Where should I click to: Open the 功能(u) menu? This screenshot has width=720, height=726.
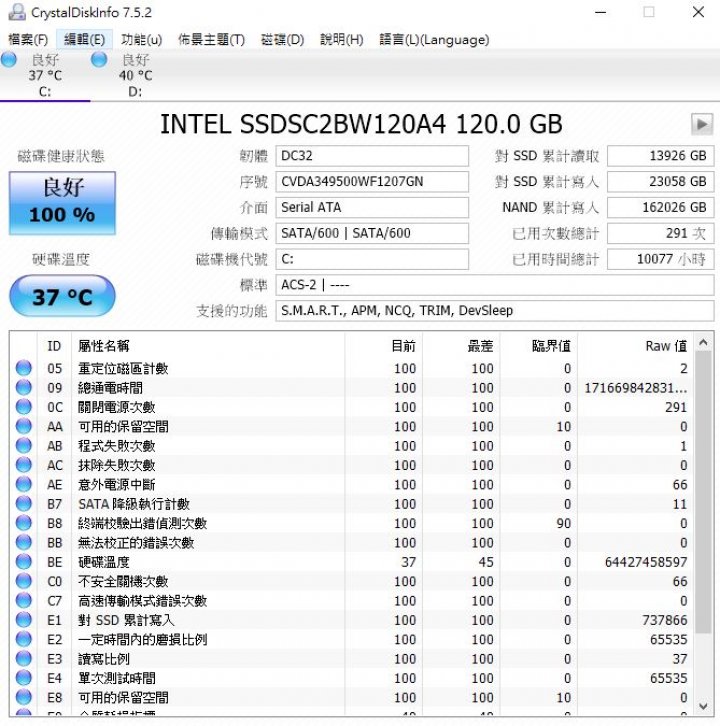pos(141,40)
